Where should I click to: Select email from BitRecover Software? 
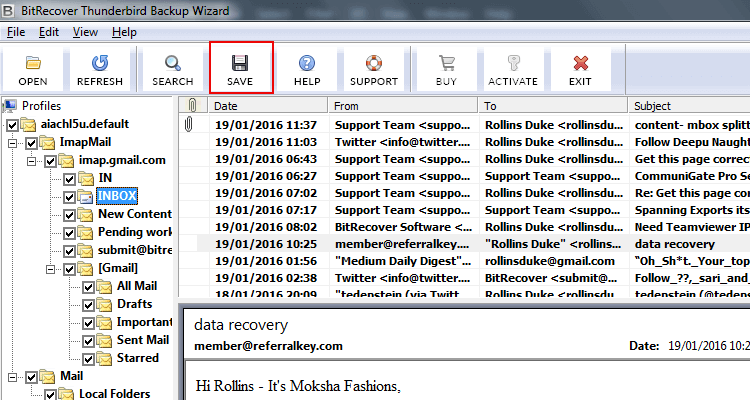click(464, 227)
